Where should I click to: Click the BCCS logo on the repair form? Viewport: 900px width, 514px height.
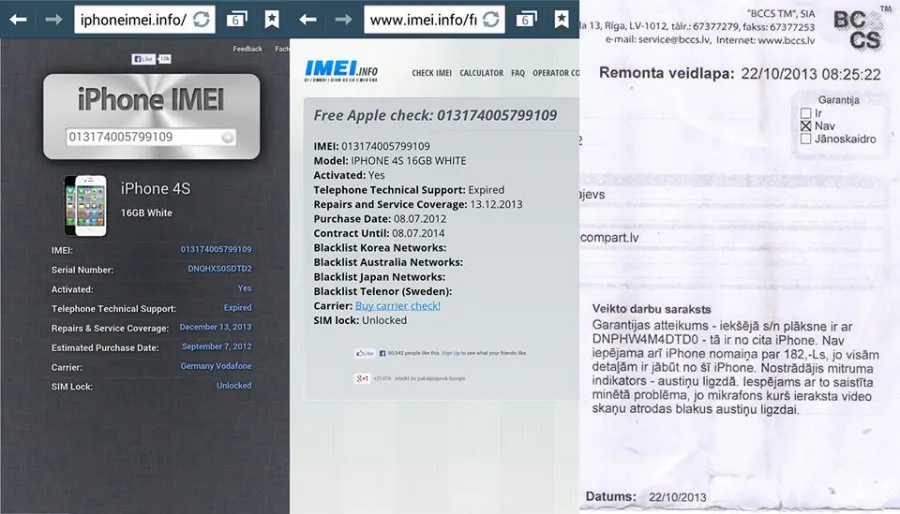point(858,30)
